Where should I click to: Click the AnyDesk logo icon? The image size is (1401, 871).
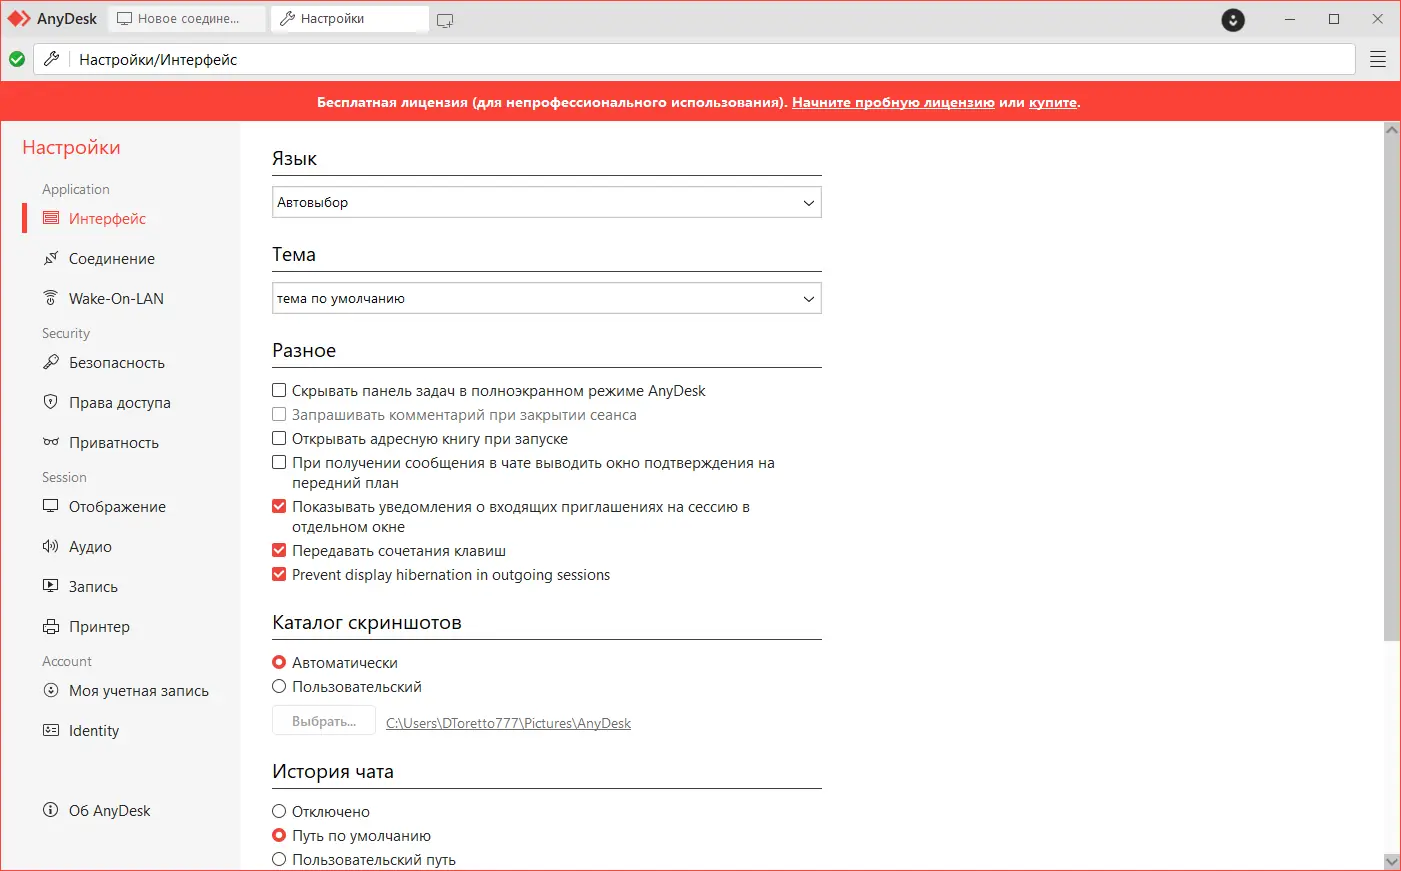pyautogui.click(x=19, y=19)
